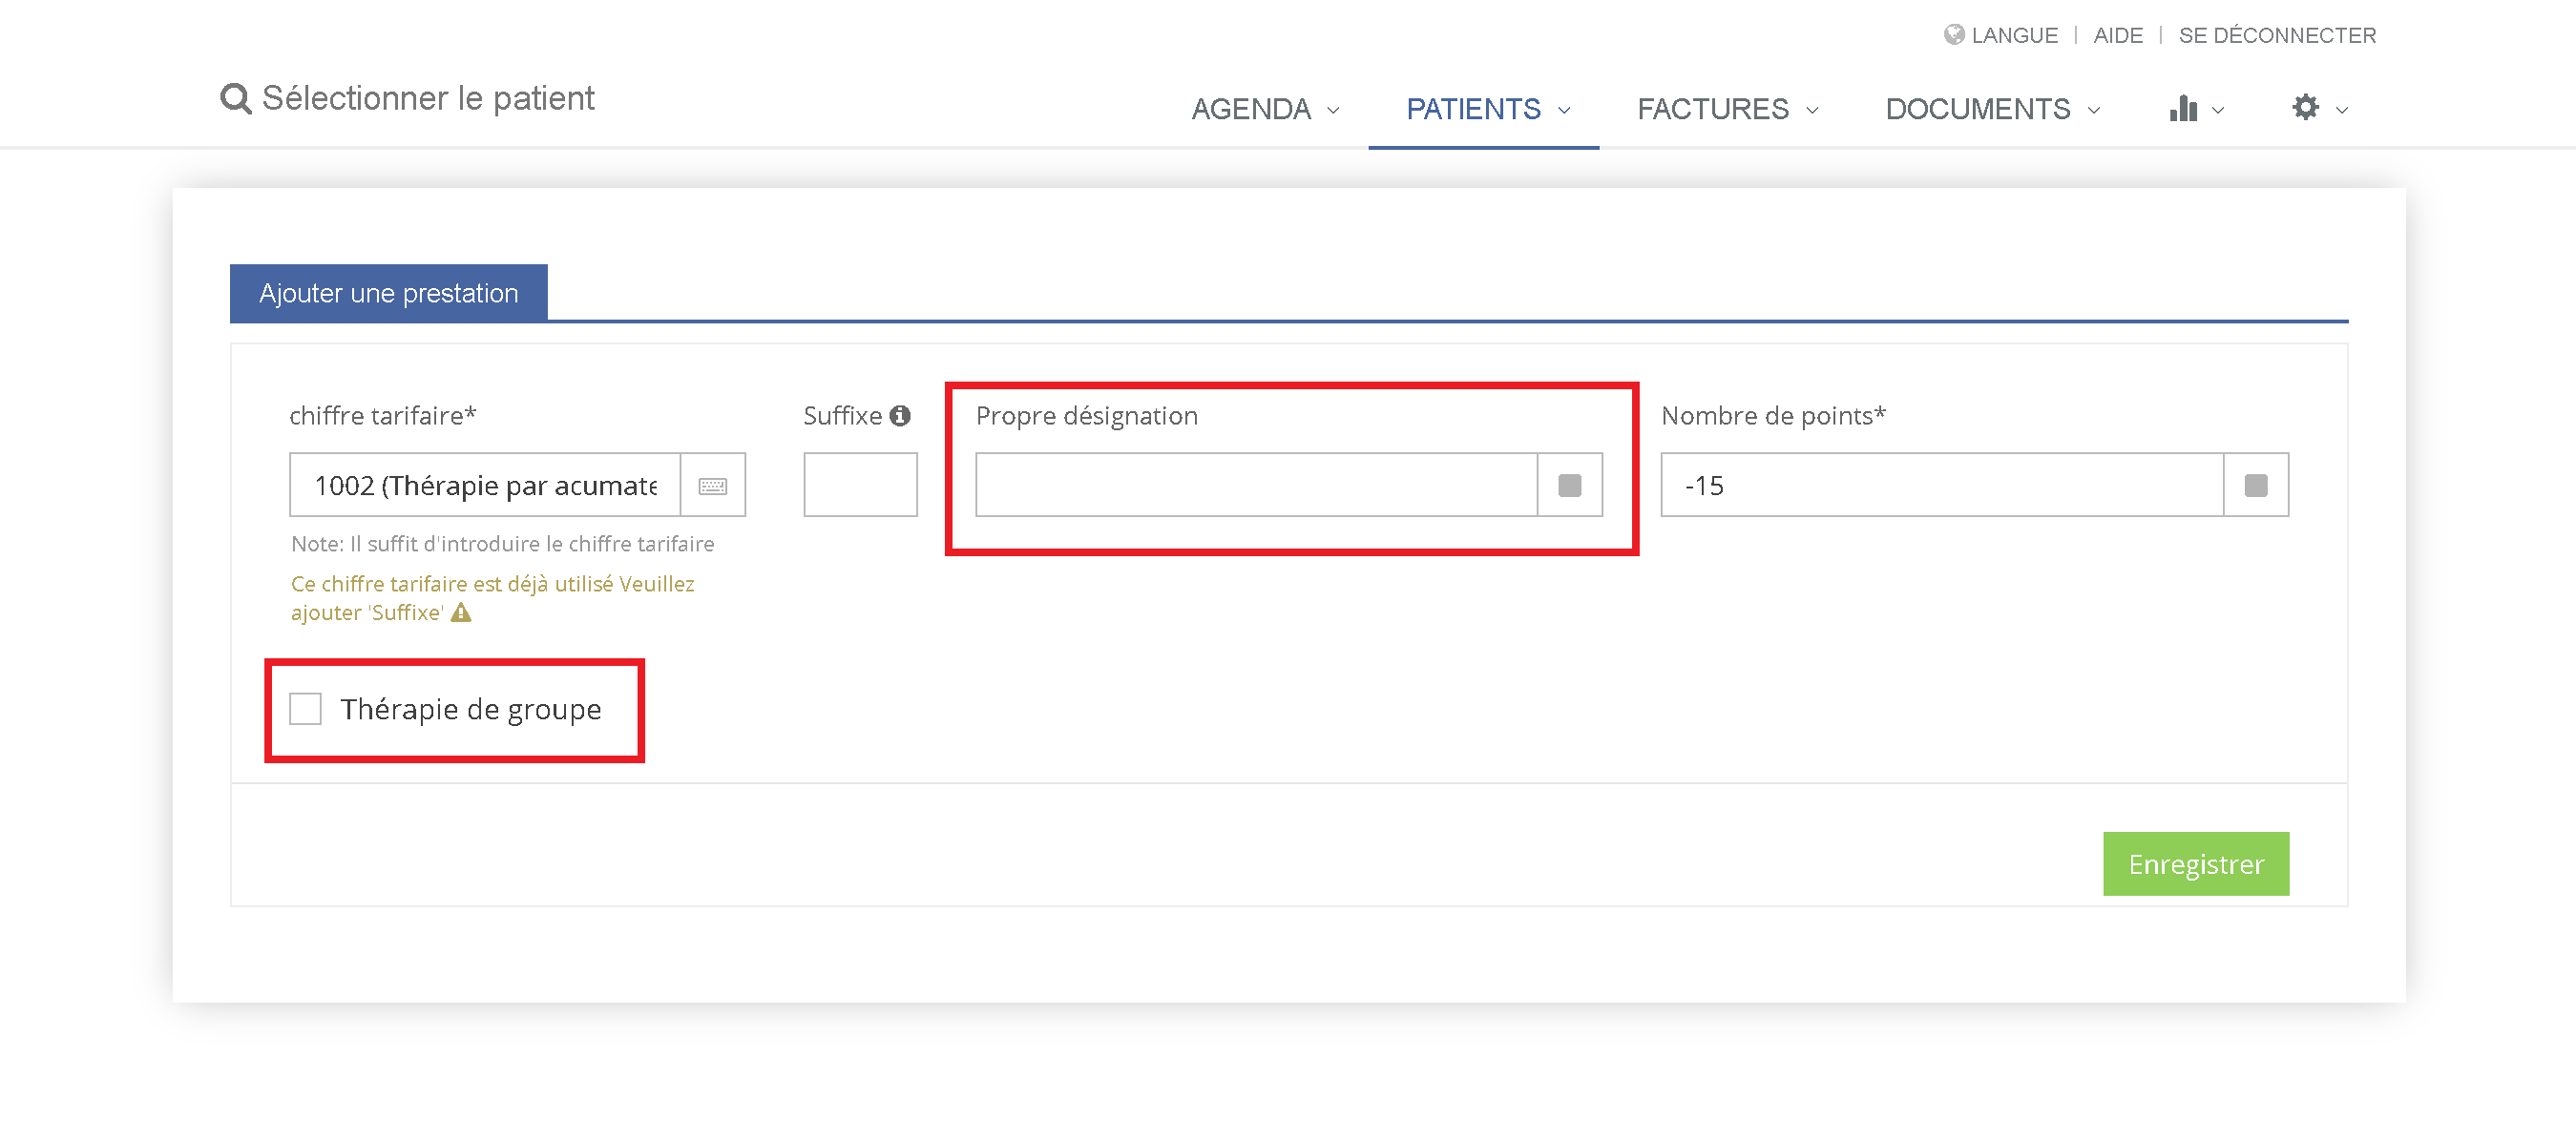
Task: Expand the AGENDA menu chevron
Action: [x=1333, y=110]
